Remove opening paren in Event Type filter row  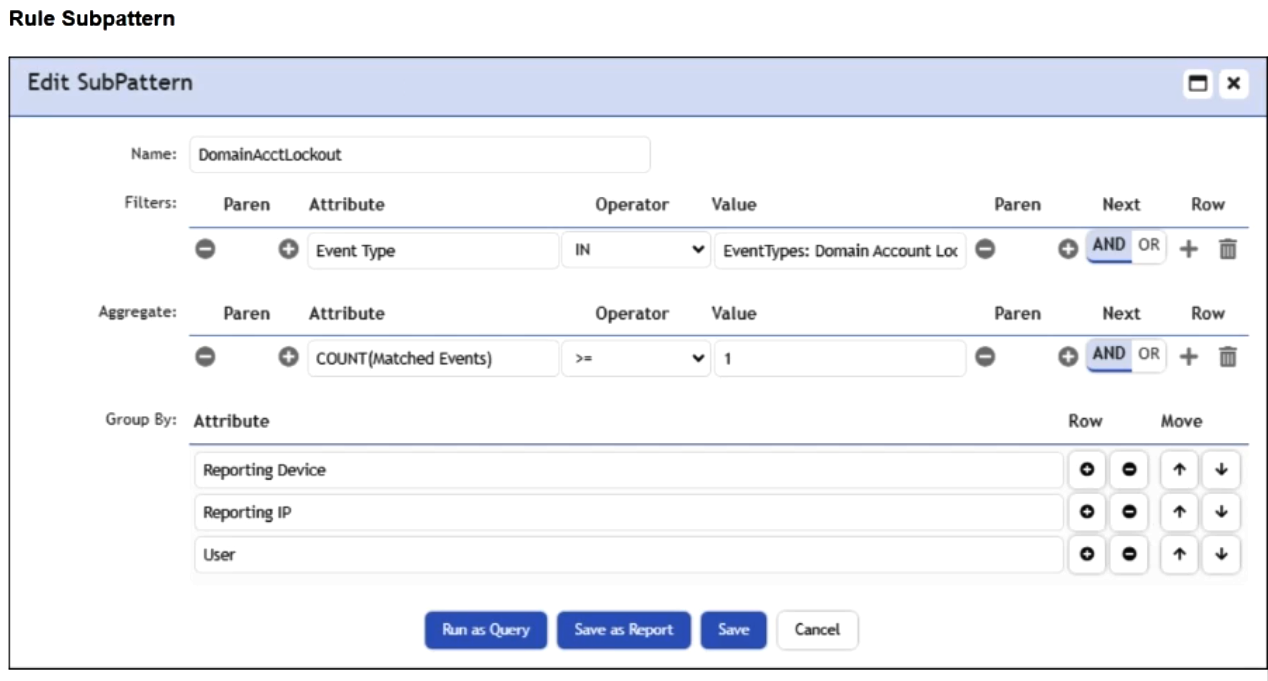(205, 250)
